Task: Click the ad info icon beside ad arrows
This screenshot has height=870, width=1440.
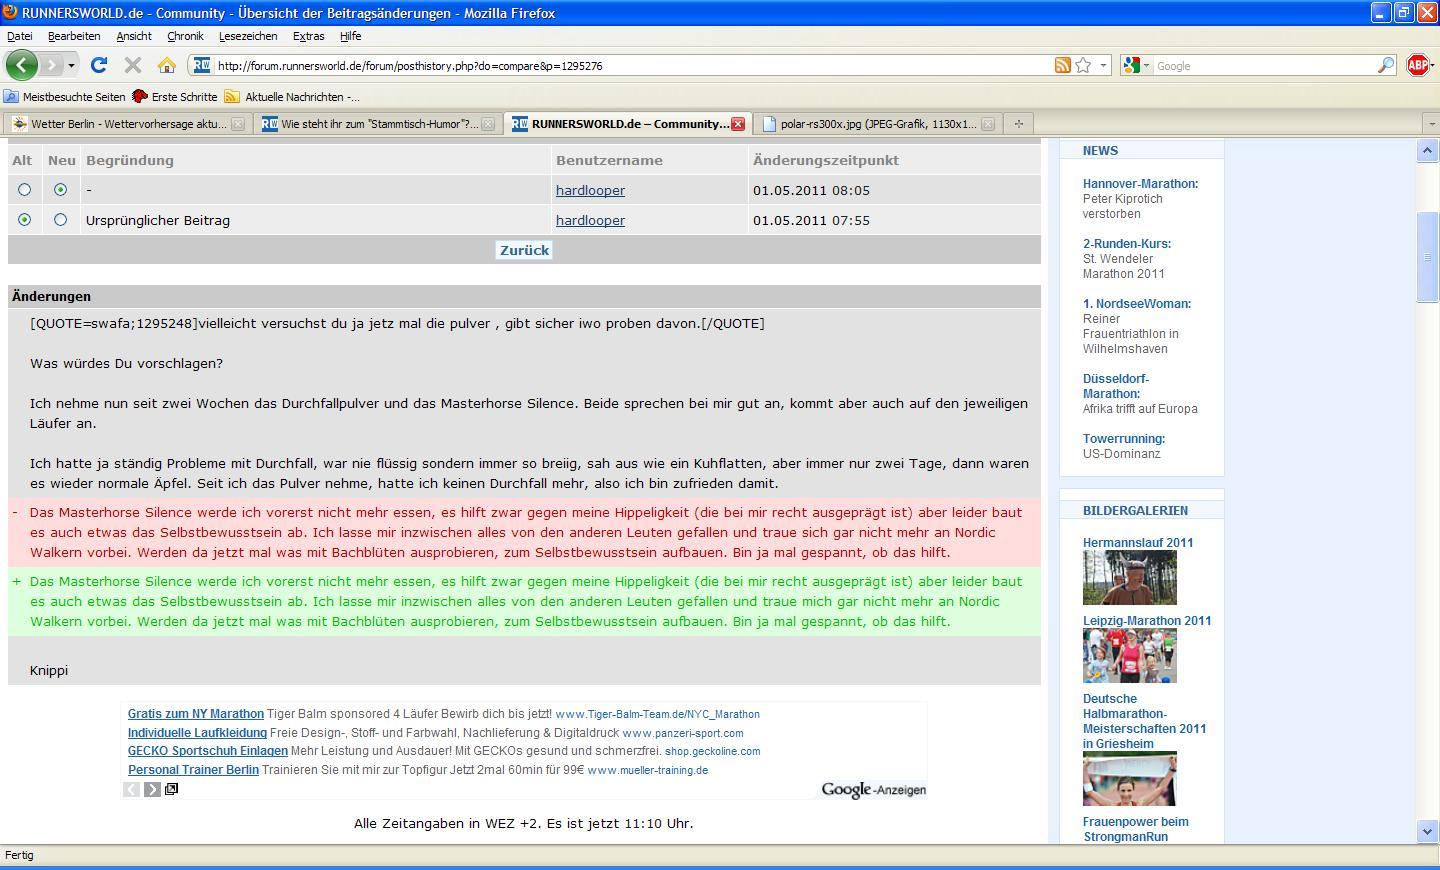Action: coord(172,789)
